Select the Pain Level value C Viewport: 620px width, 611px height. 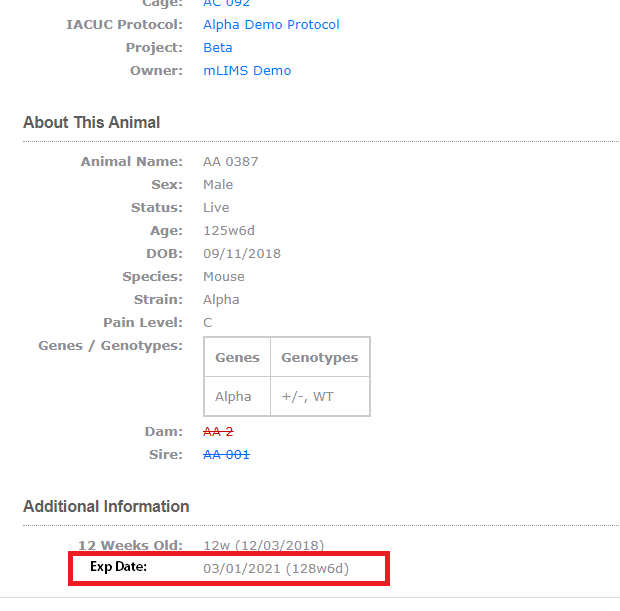click(x=208, y=323)
